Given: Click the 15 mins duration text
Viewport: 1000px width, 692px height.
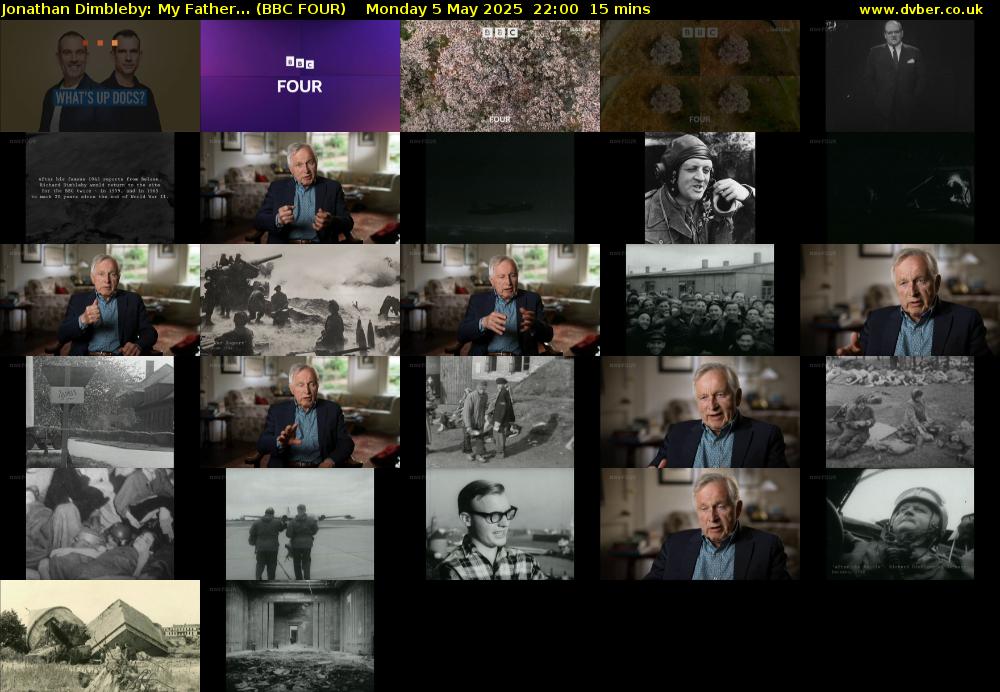Looking at the screenshot, I should click(620, 10).
